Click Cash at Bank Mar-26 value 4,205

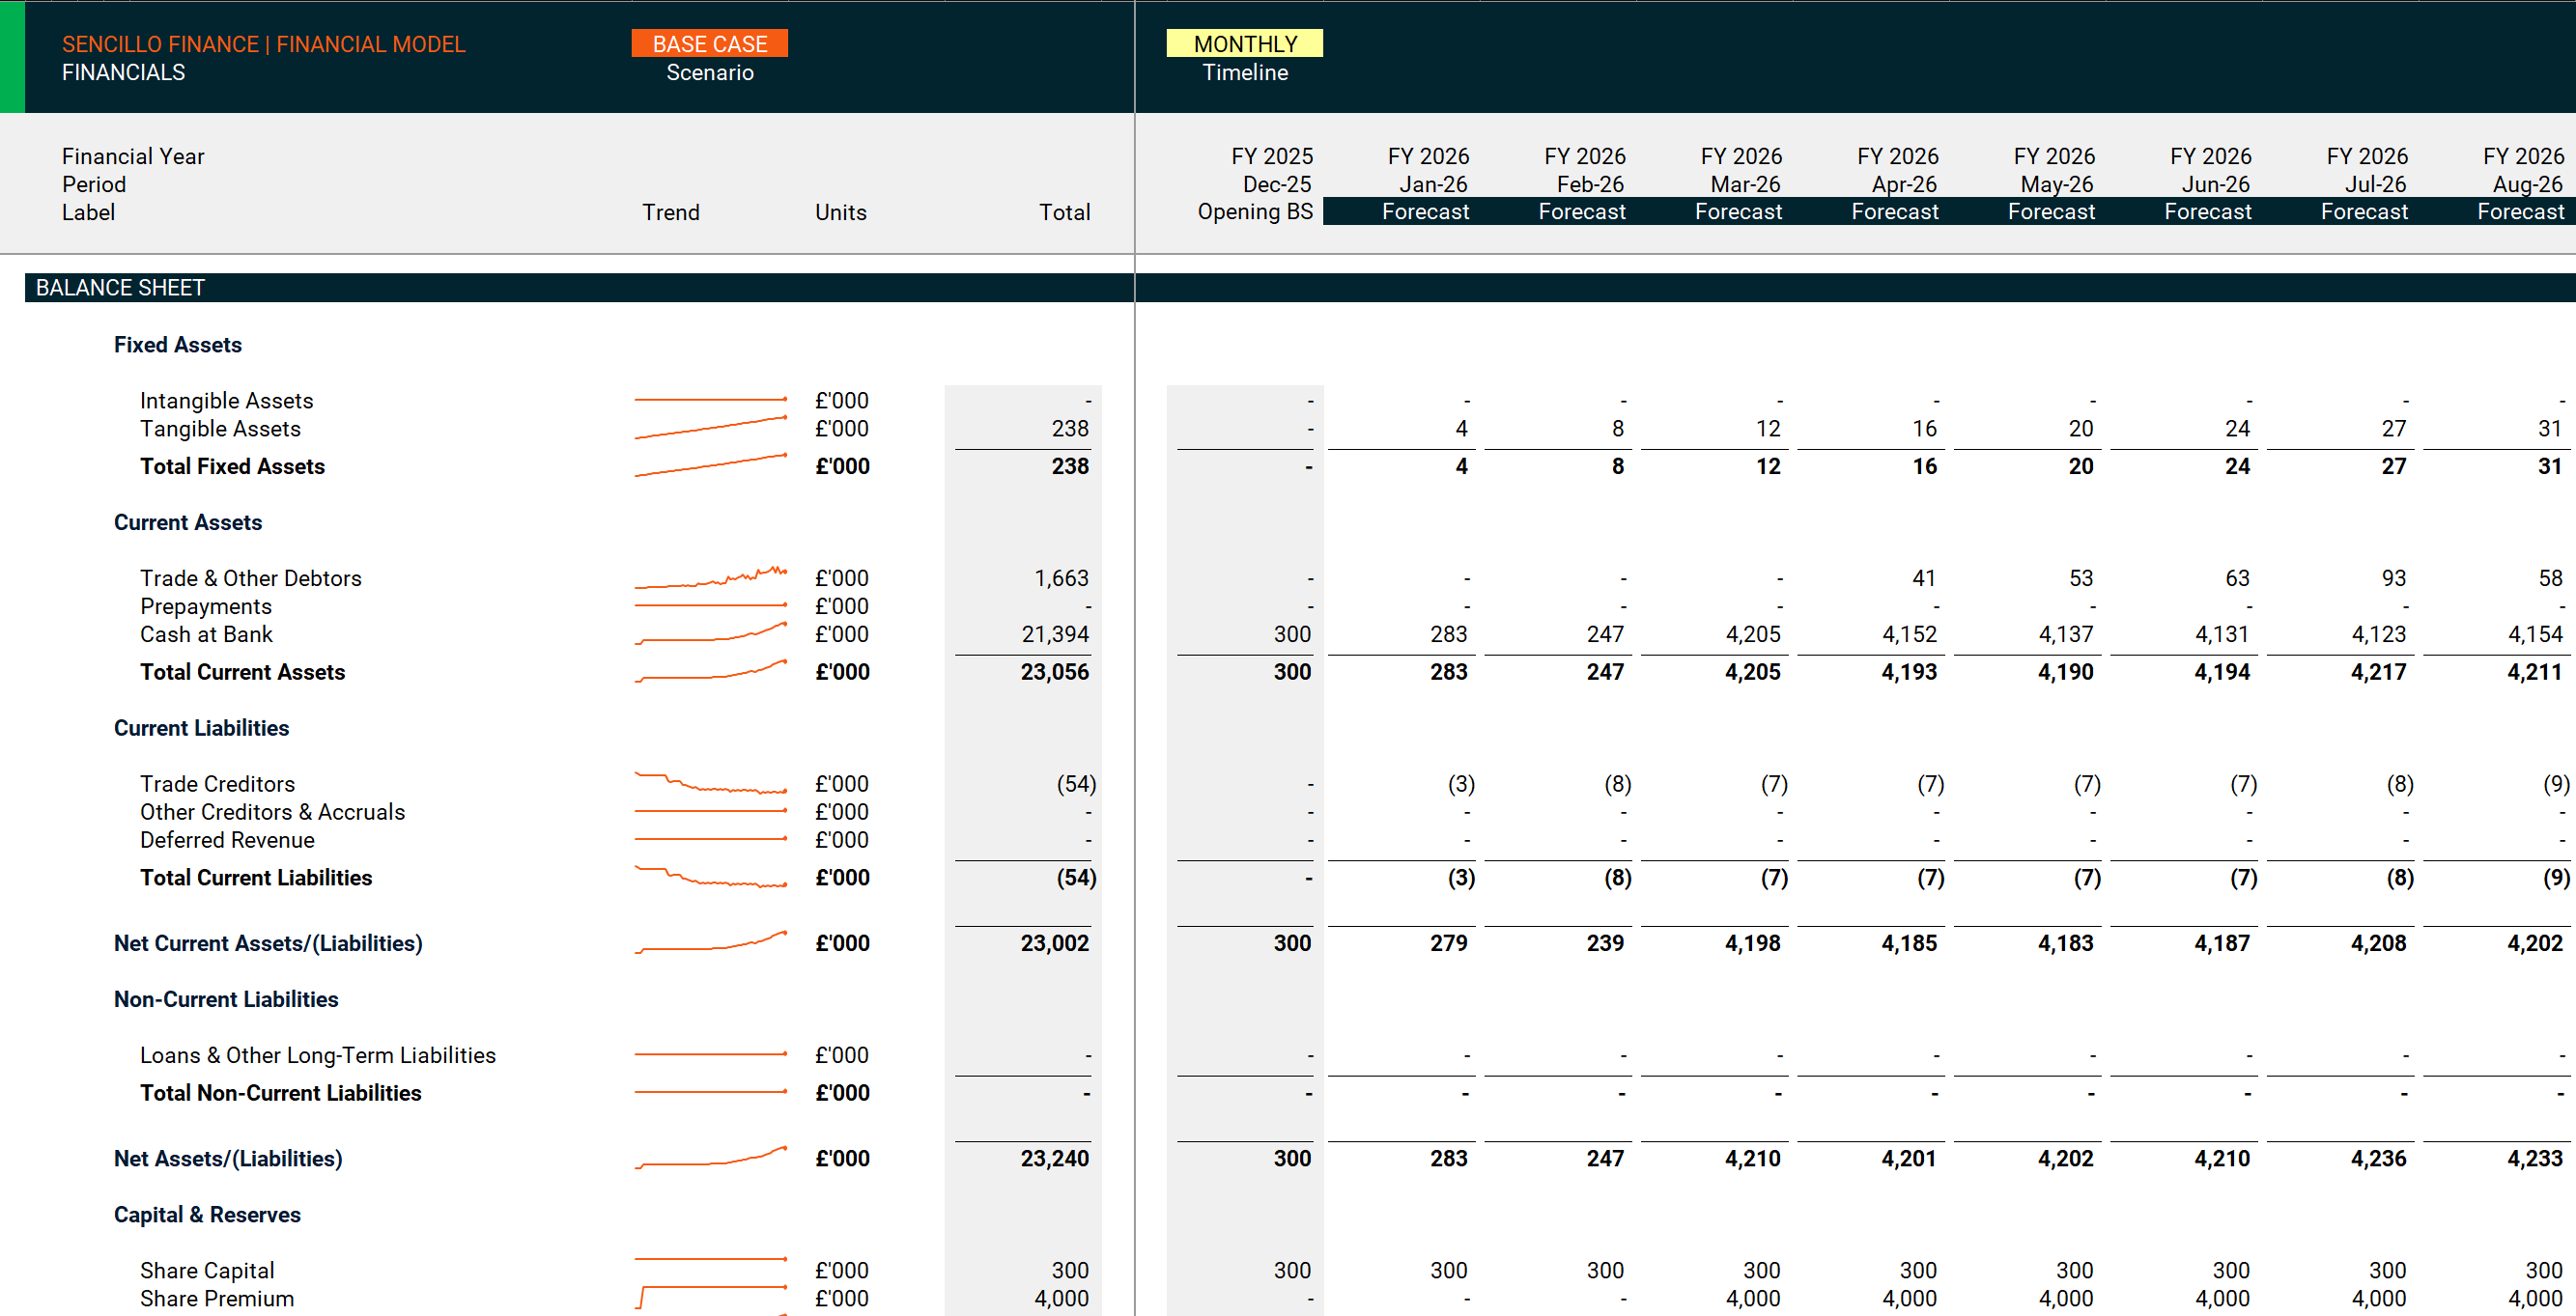[x=1752, y=635]
